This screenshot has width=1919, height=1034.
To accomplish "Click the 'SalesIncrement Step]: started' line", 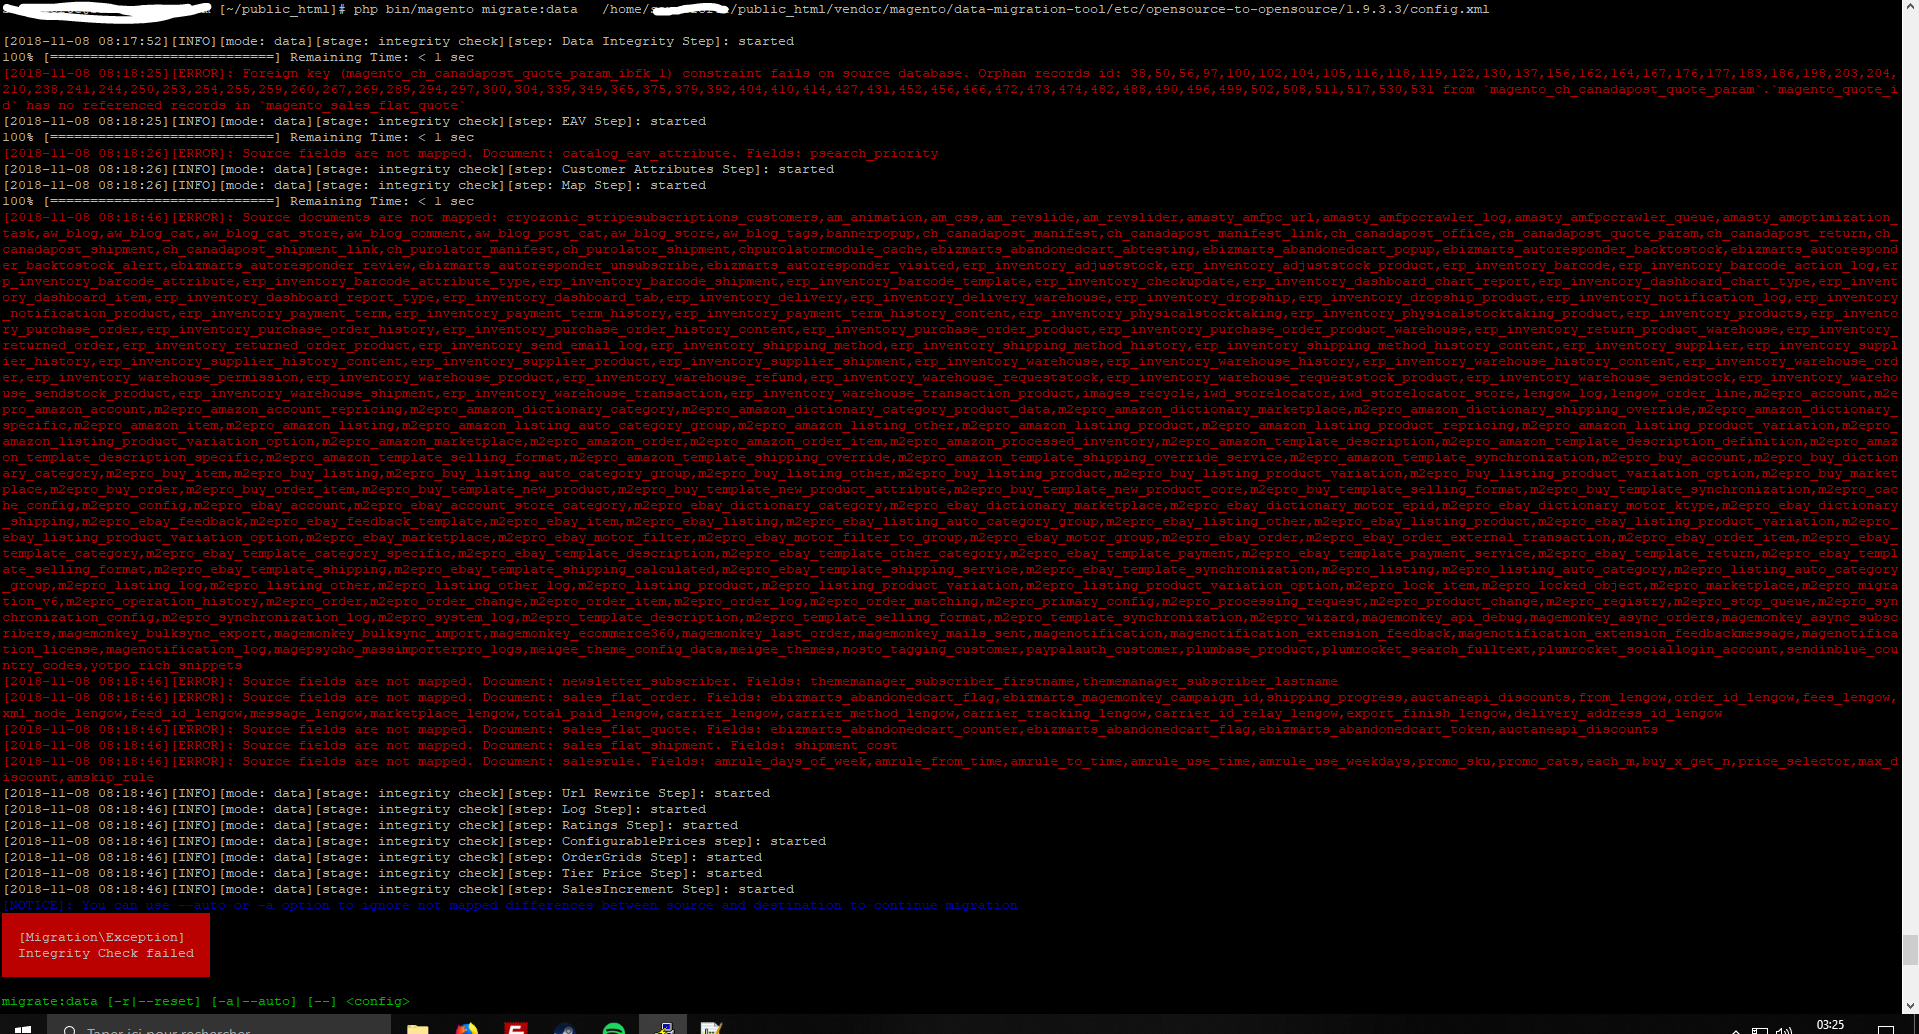I will pyautogui.click(x=398, y=889).
